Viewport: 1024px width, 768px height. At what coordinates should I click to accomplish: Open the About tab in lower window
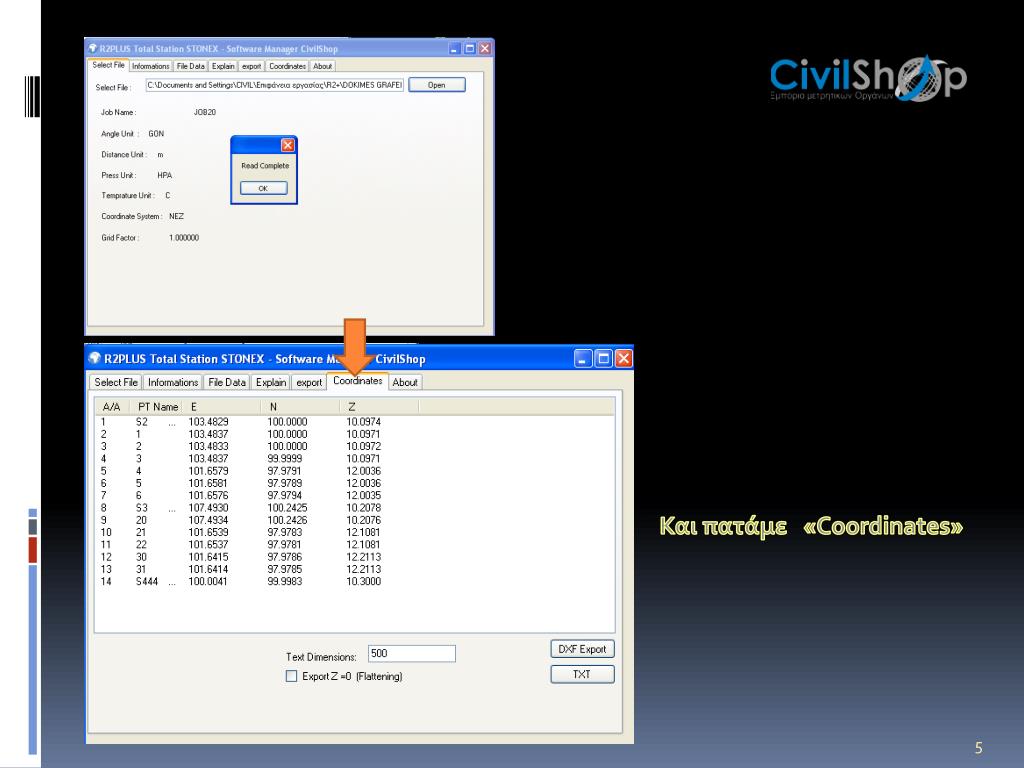point(405,382)
